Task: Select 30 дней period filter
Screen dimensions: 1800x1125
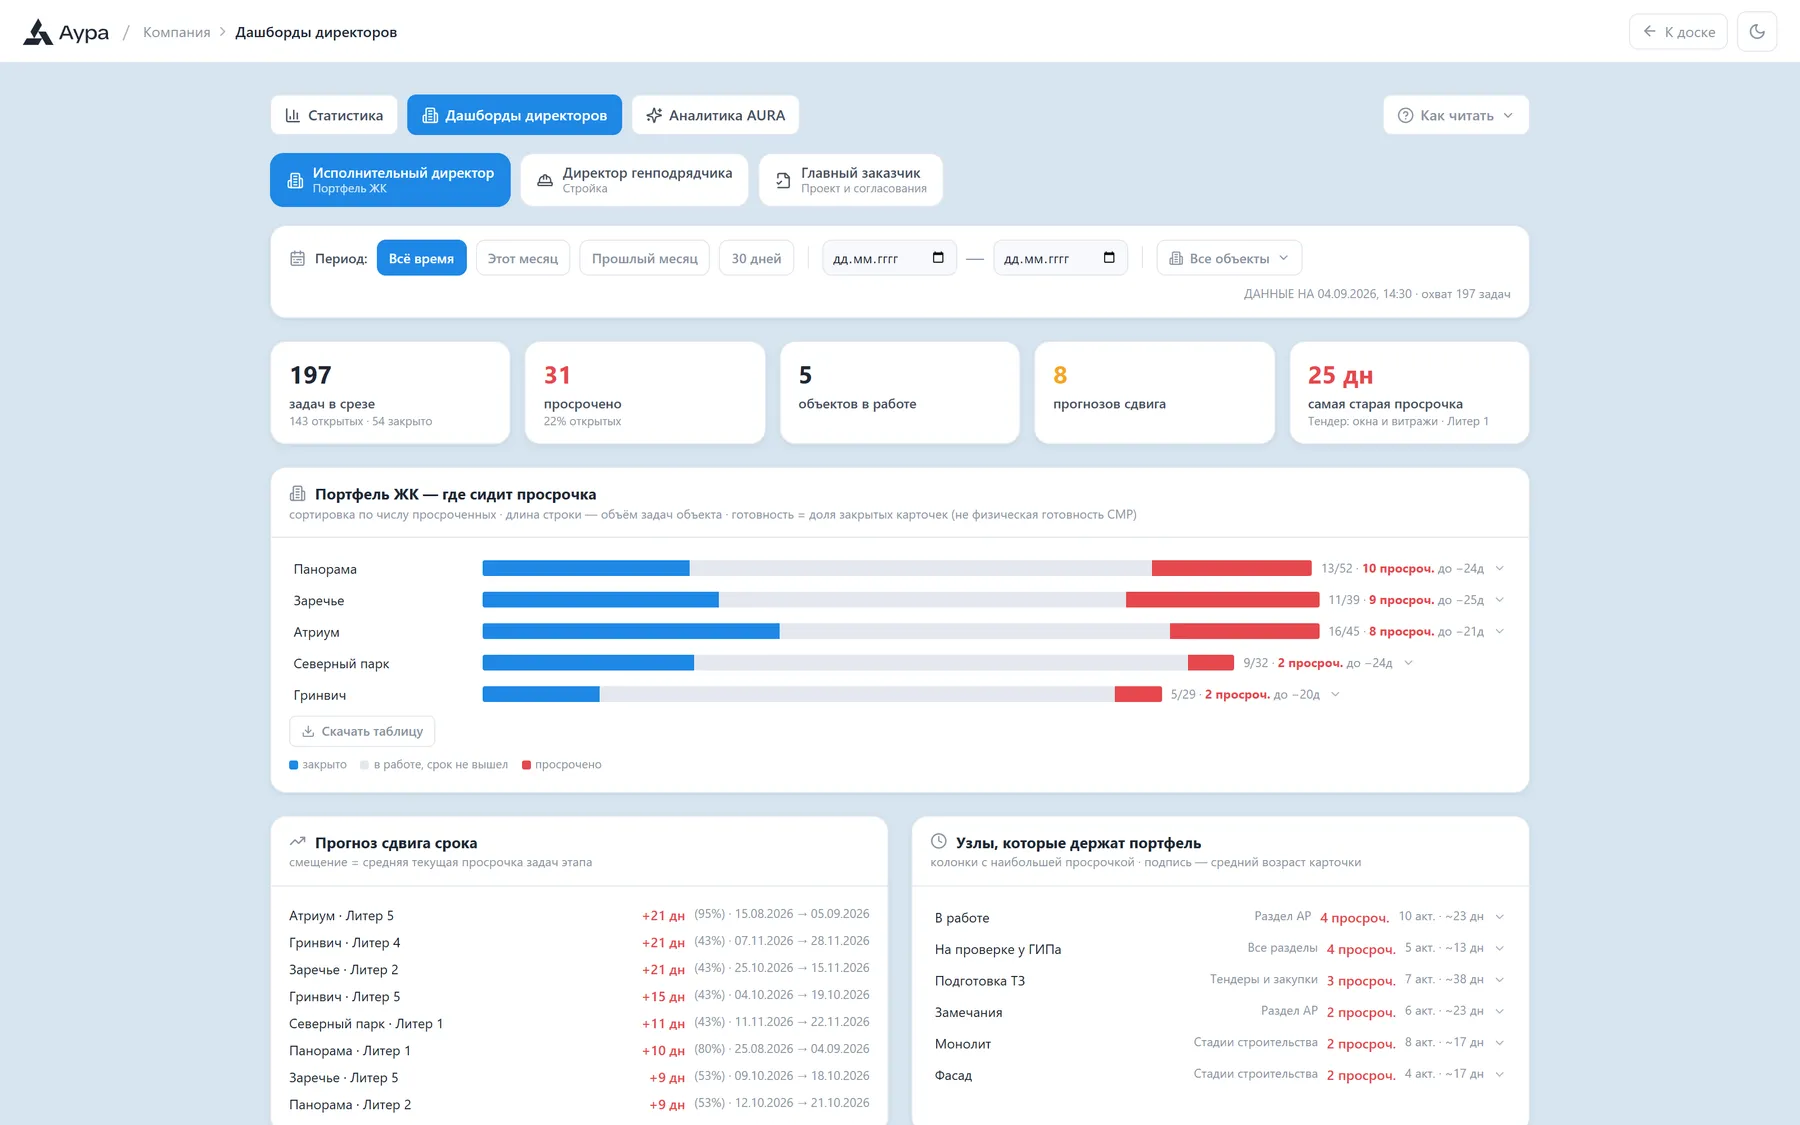Action: 756,258
